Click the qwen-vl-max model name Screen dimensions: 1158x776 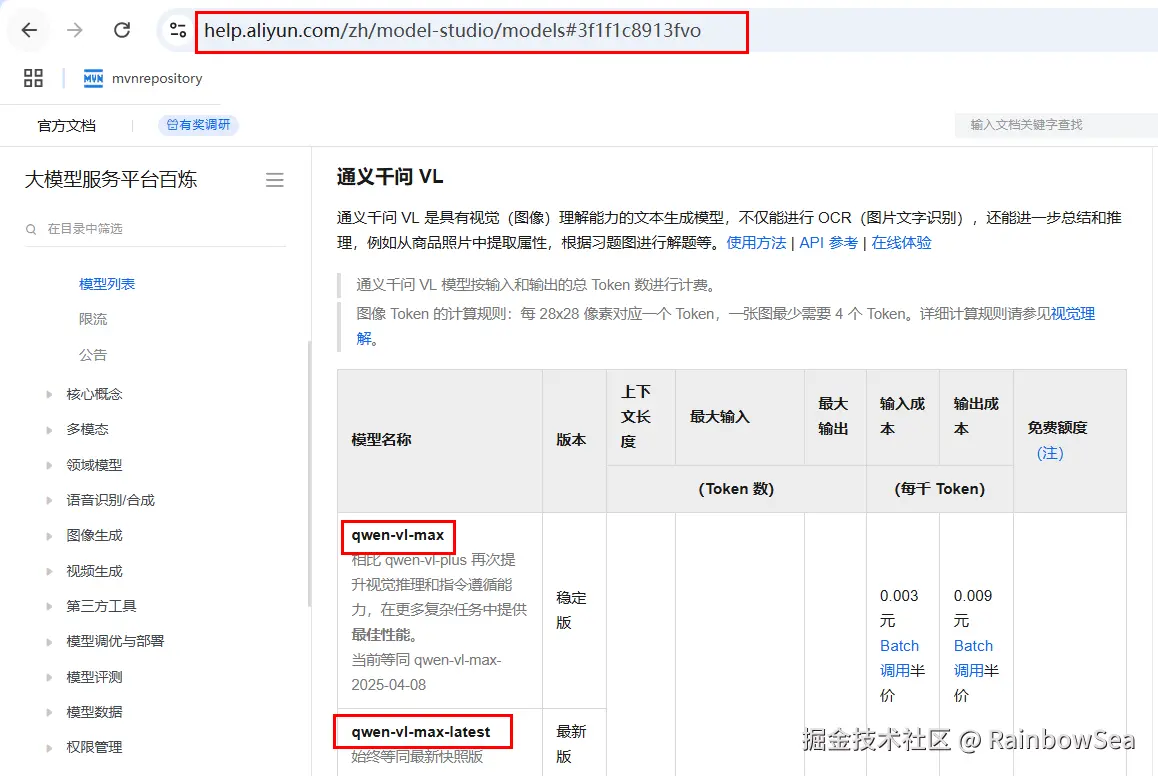398,535
